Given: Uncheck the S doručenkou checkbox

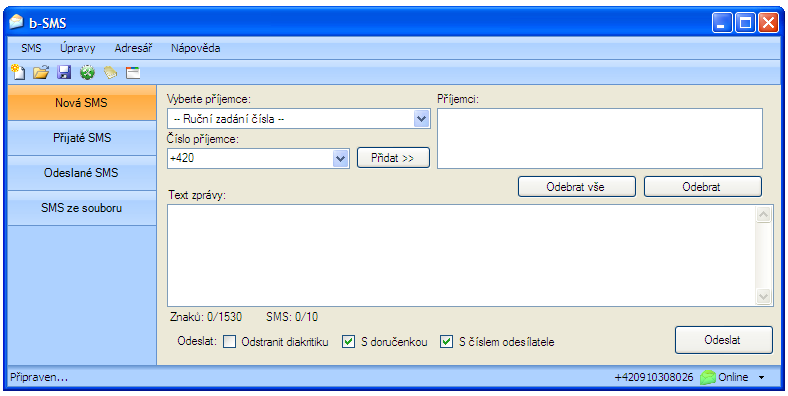Looking at the screenshot, I should pos(348,342).
